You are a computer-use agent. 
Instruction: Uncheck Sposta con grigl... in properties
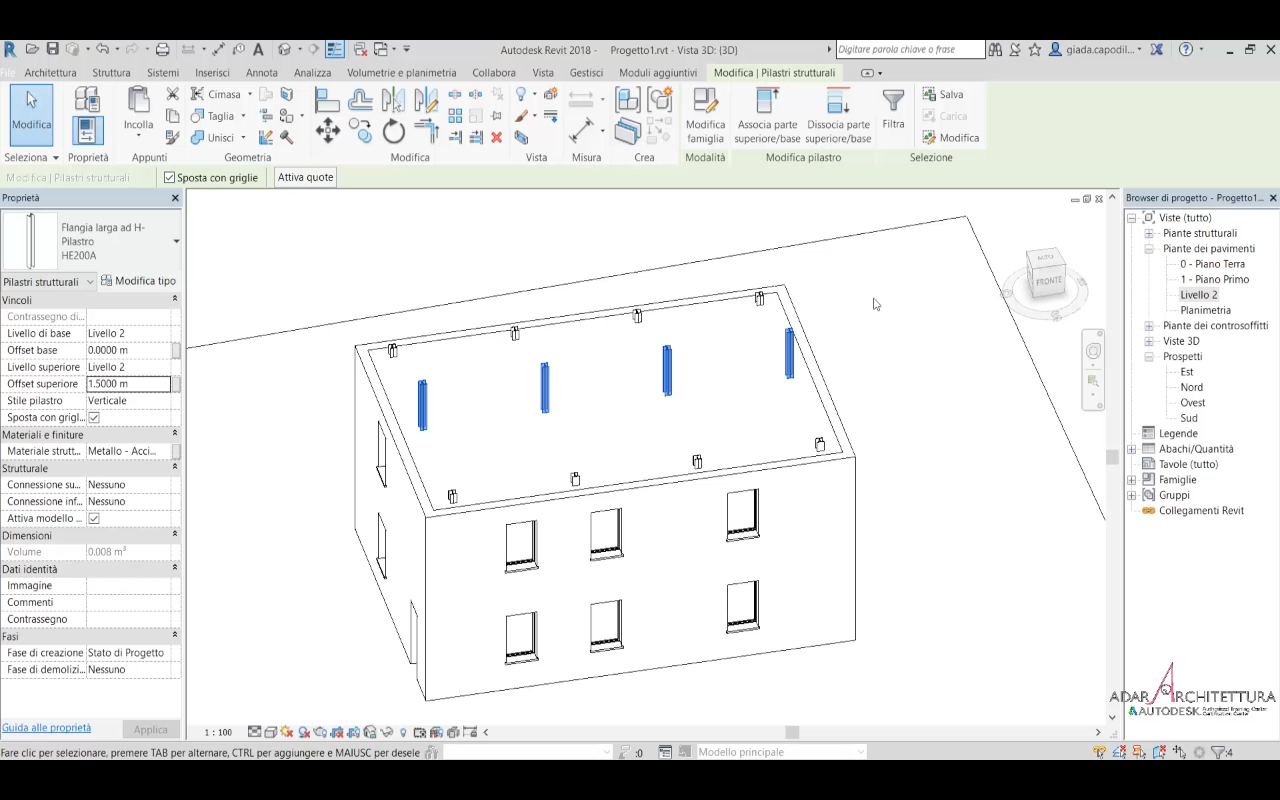pos(94,418)
